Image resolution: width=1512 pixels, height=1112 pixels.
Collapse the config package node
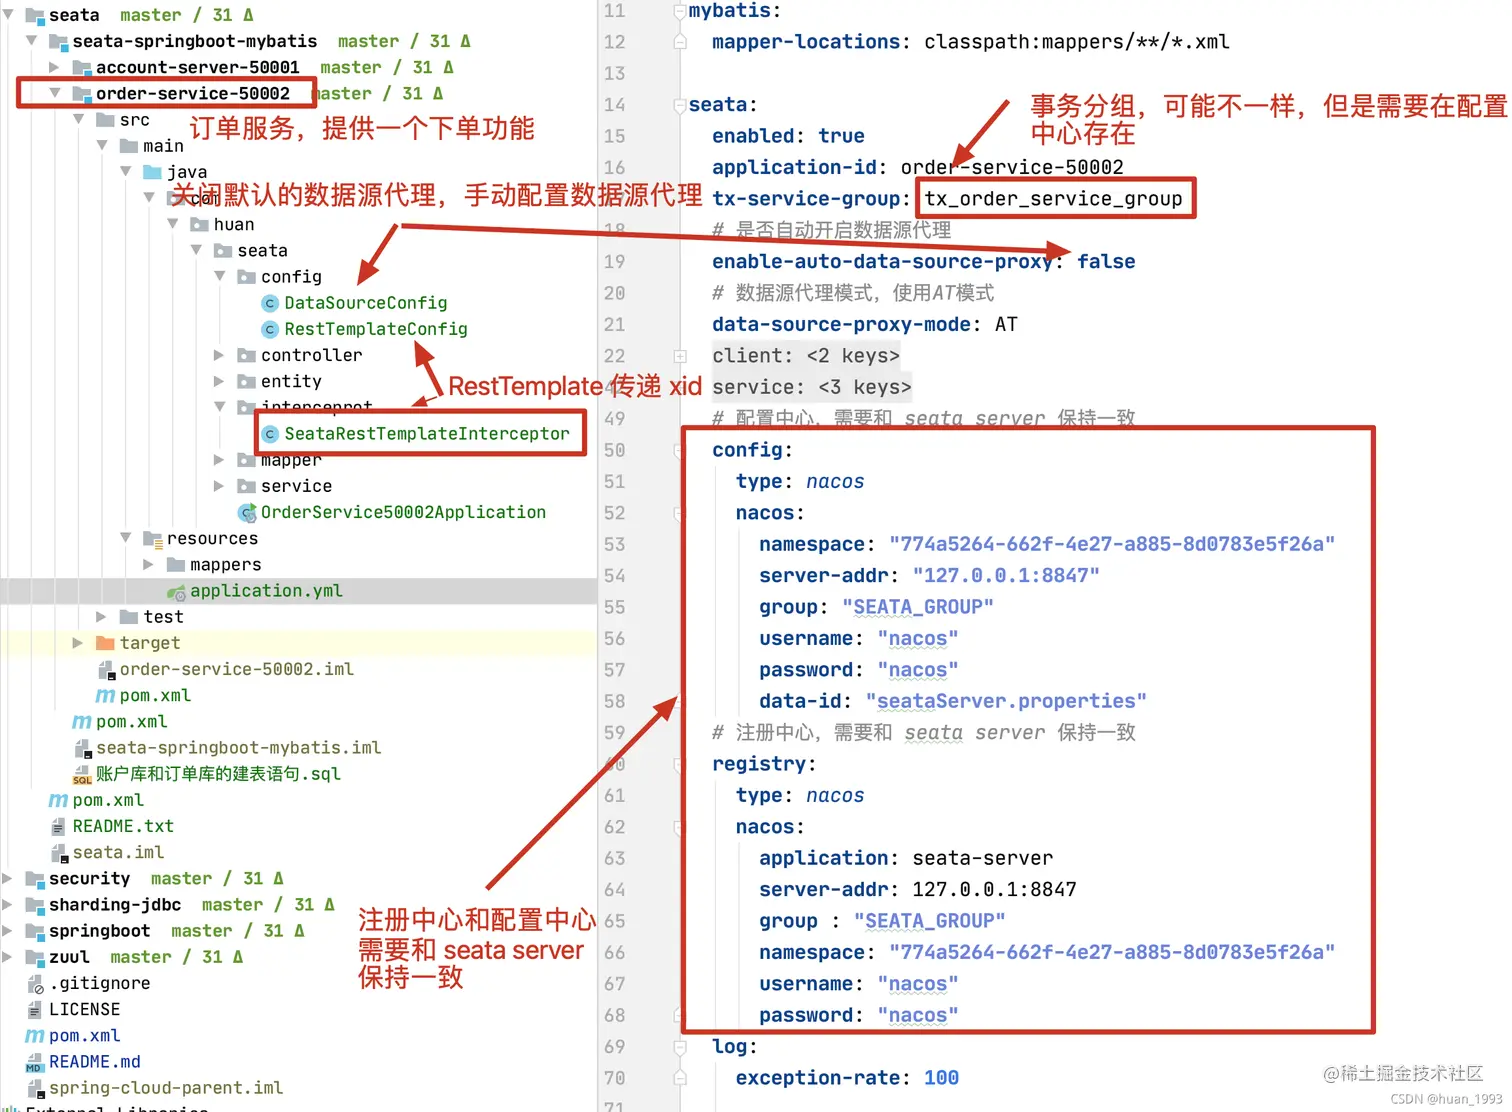coord(220,276)
